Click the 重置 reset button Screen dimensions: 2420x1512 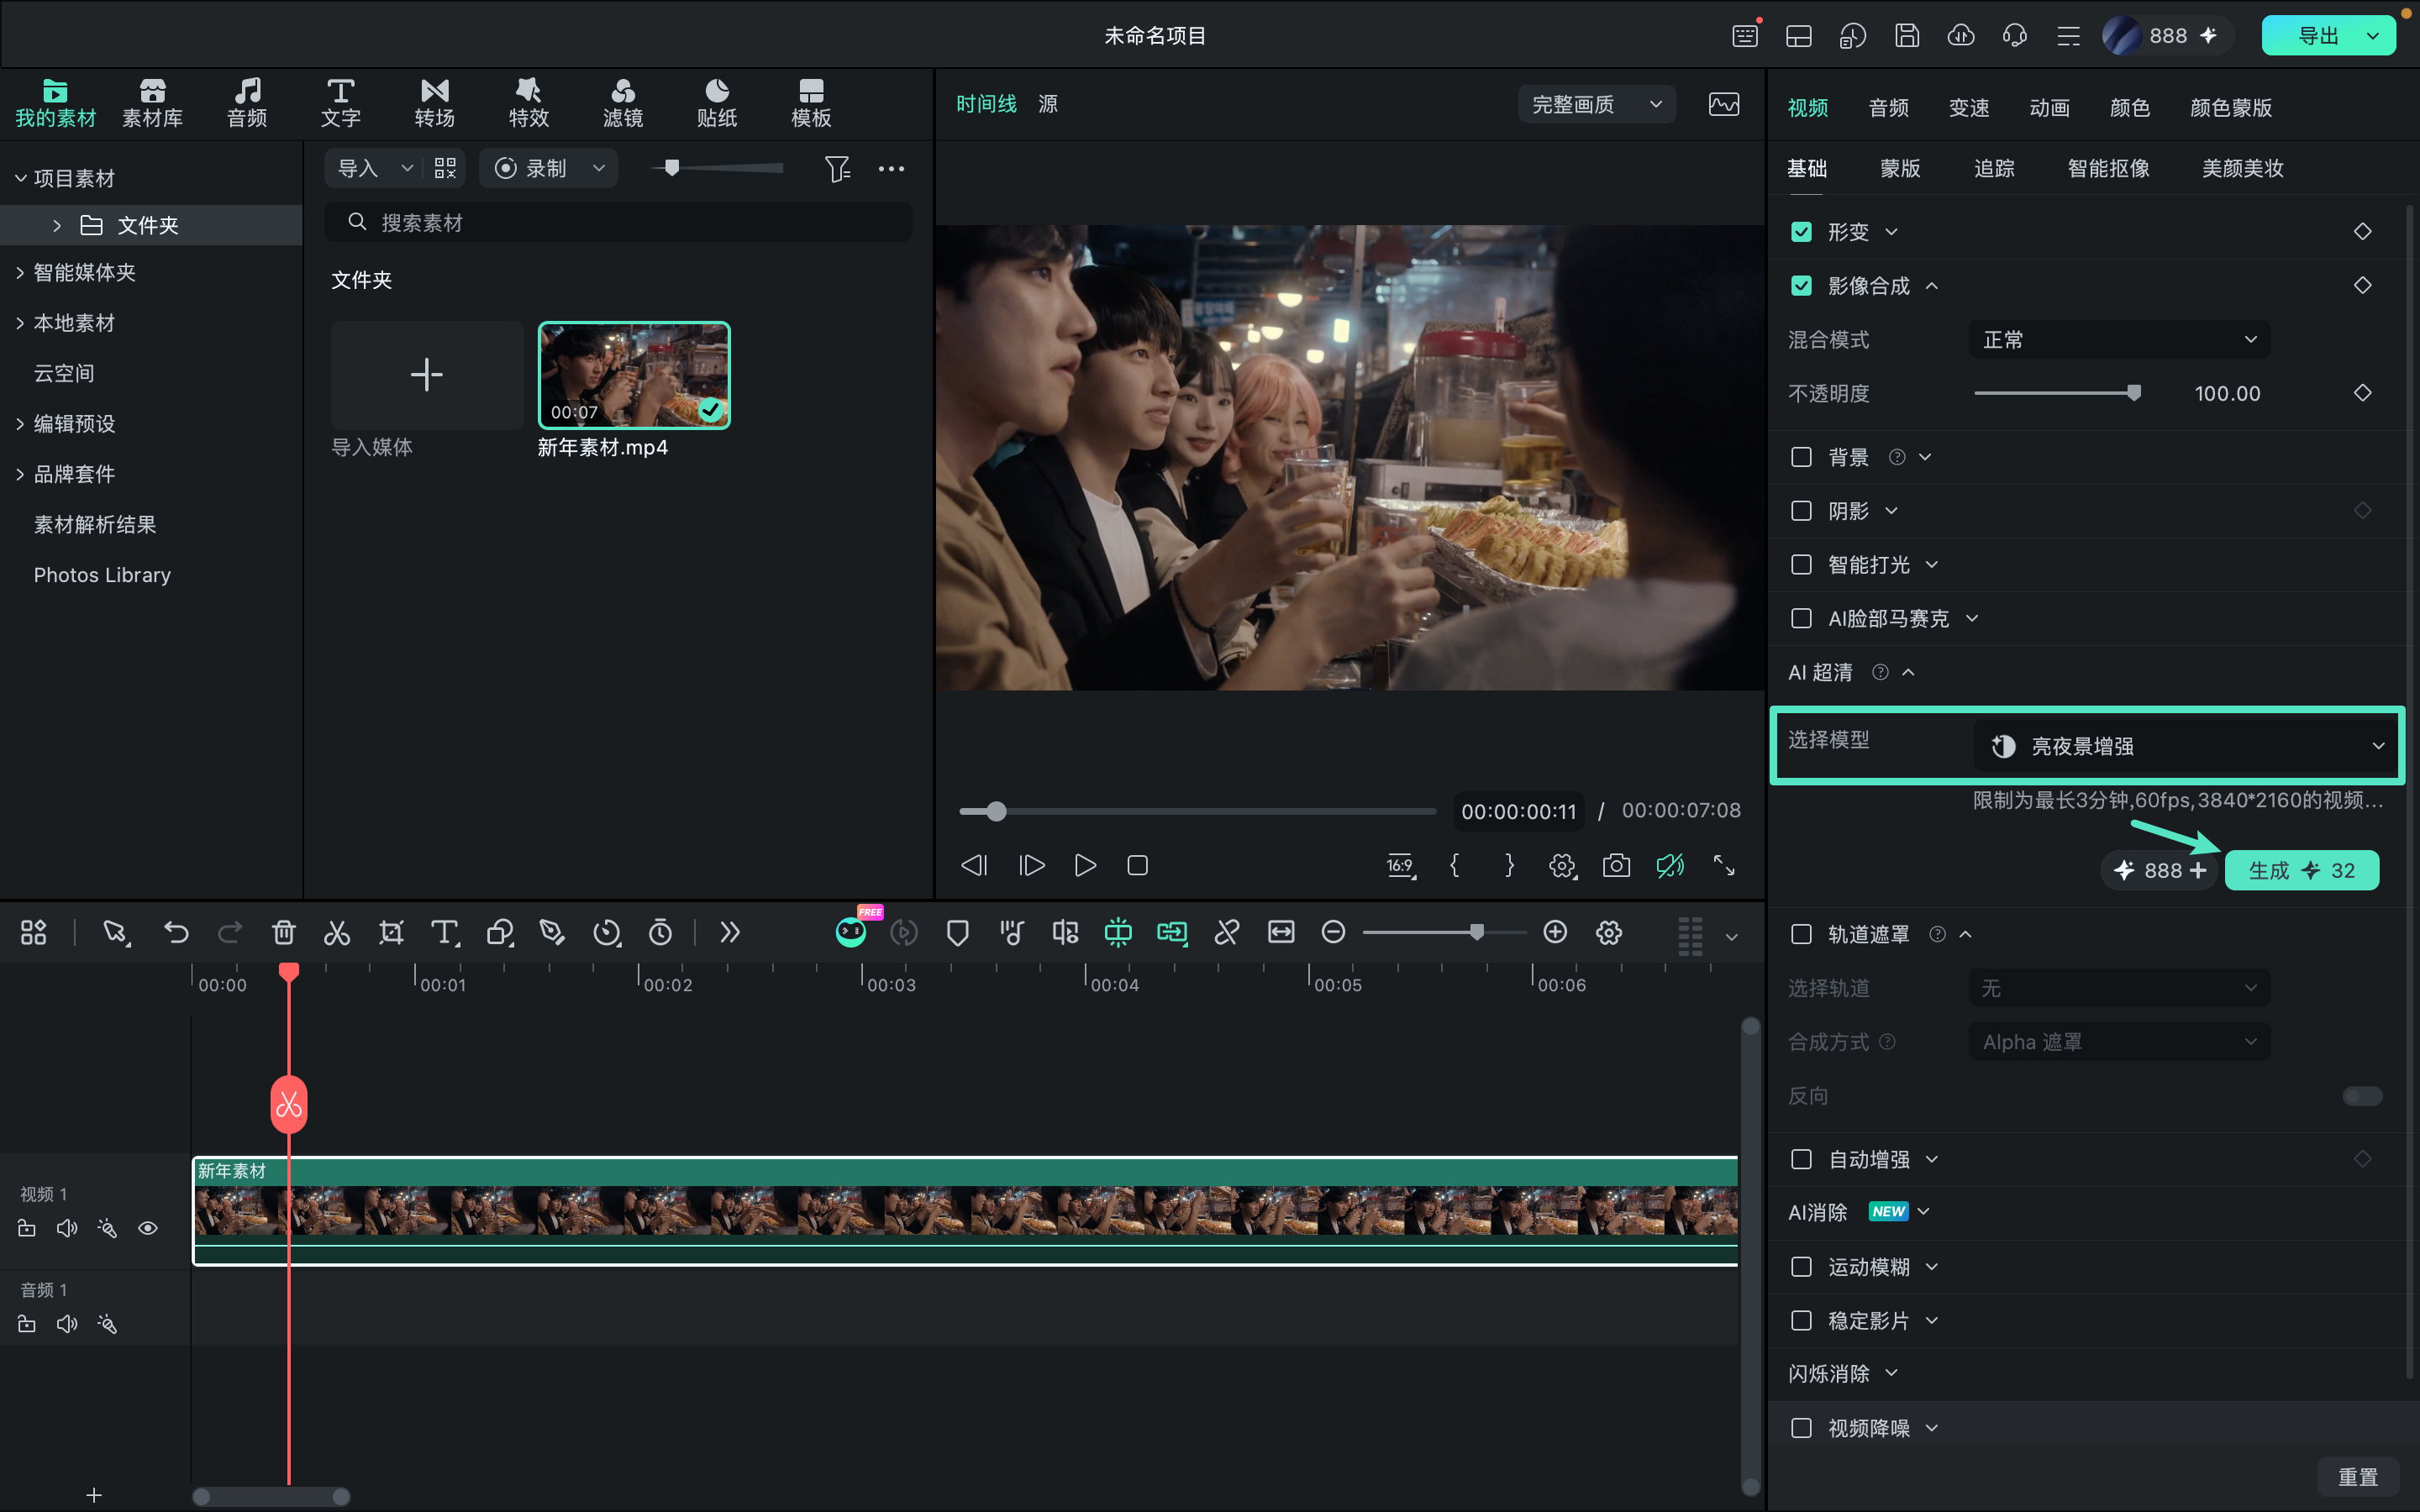point(2357,1477)
